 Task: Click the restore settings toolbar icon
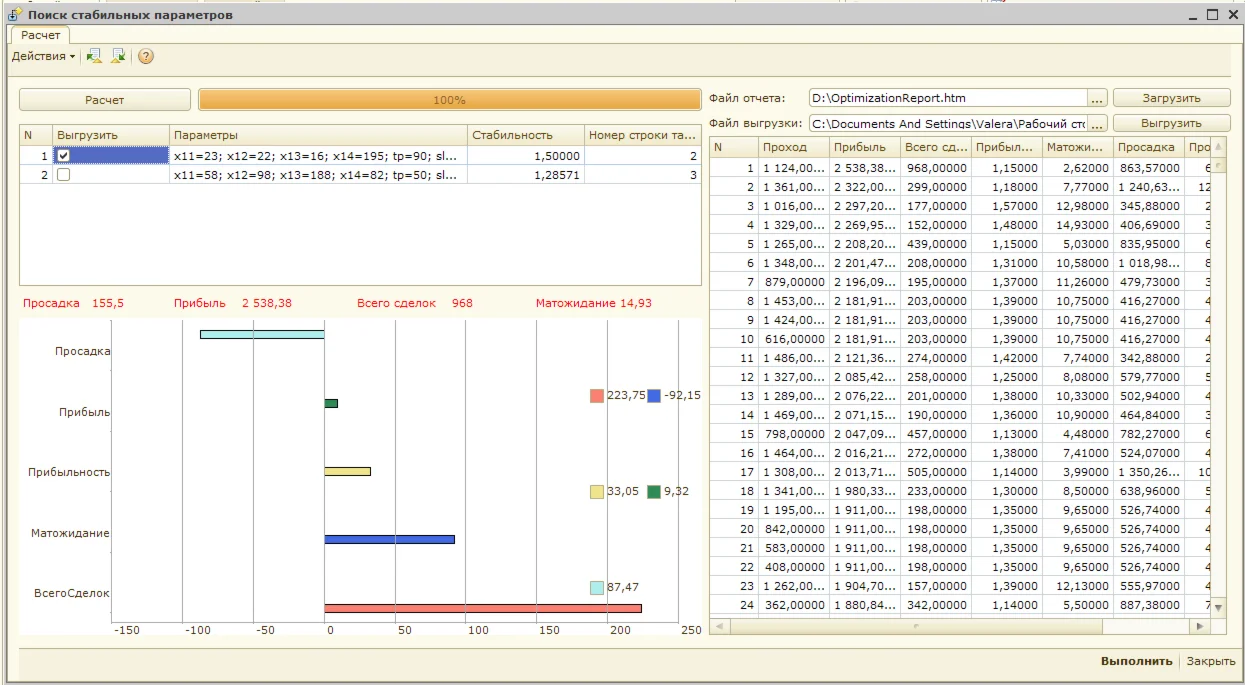[x=94, y=56]
